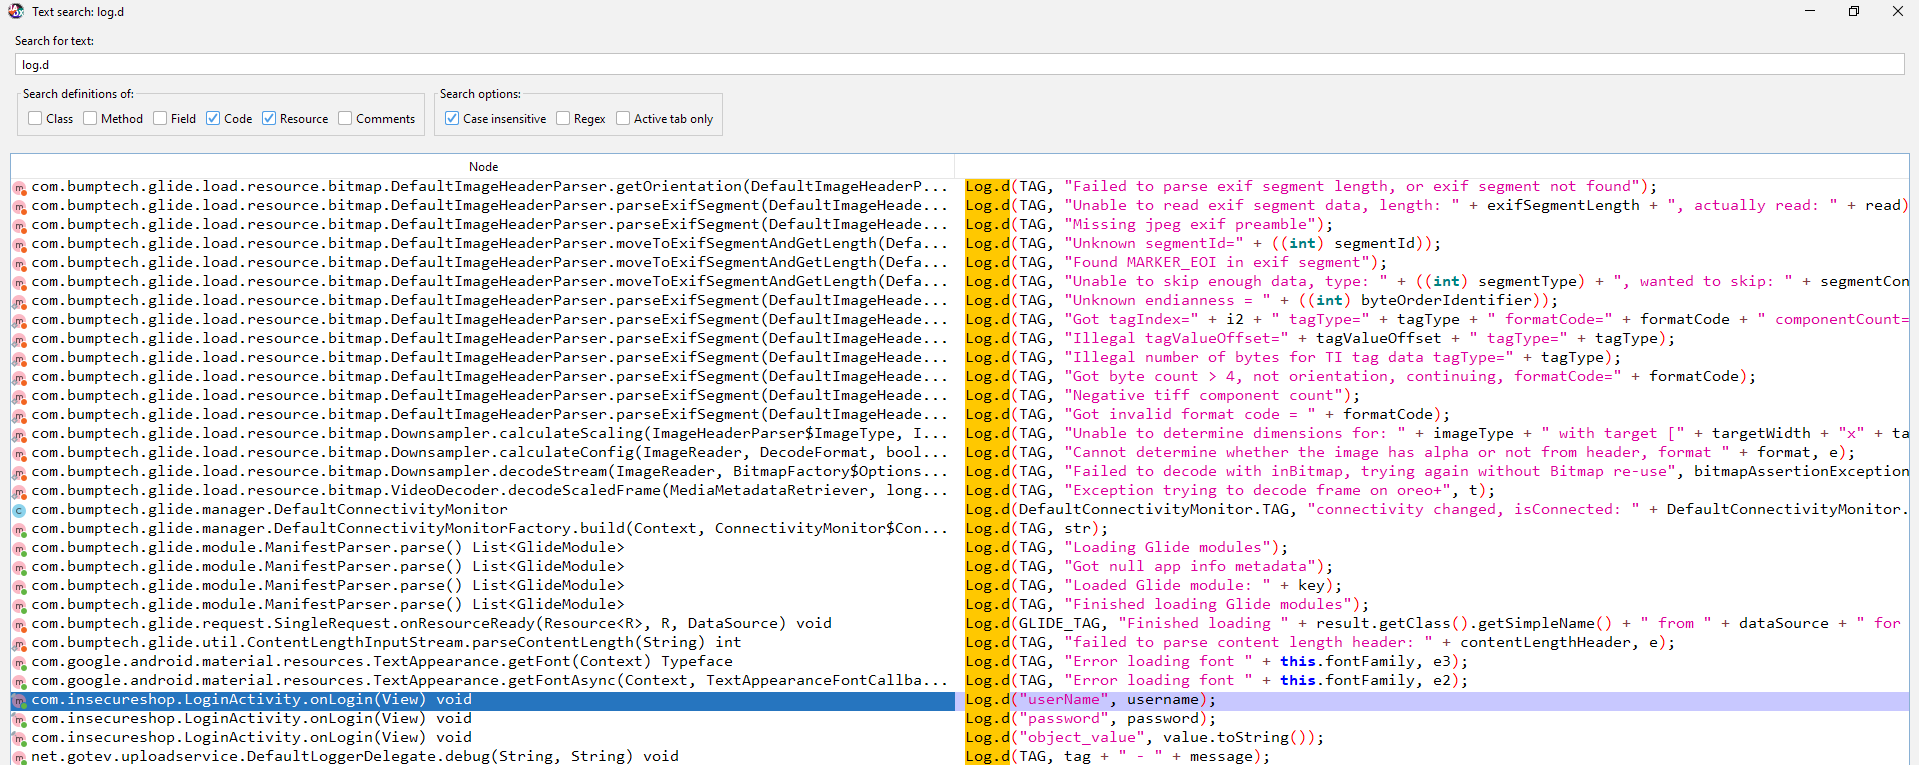Click the JADX app icon in title bar
The image size is (1919, 765).
15,11
